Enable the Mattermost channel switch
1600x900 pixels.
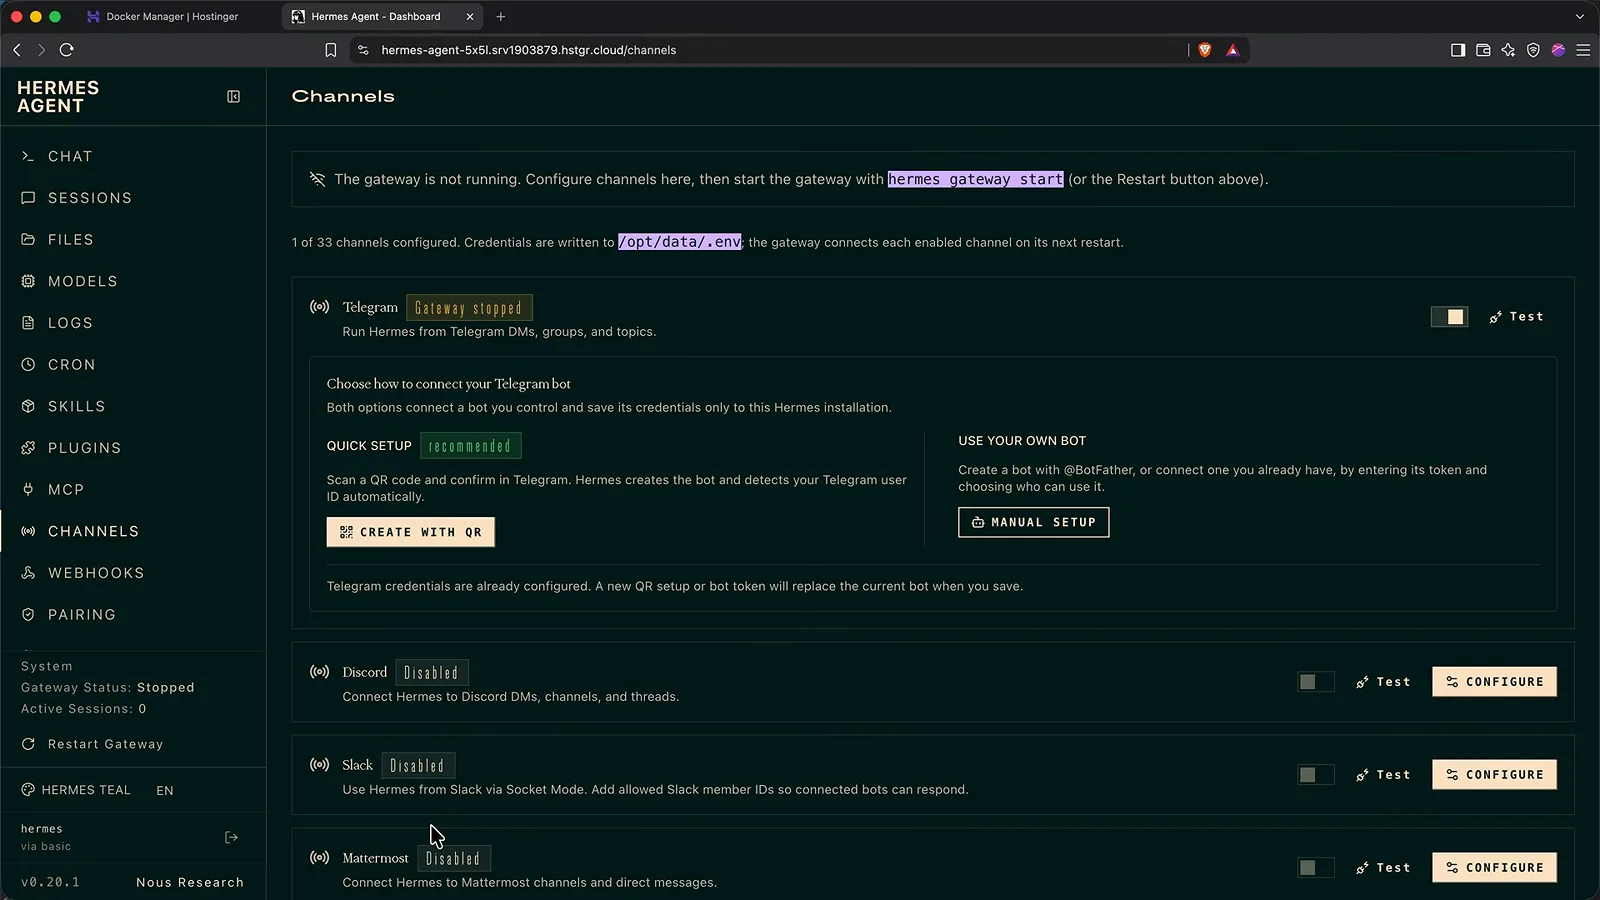pos(1316,868)
